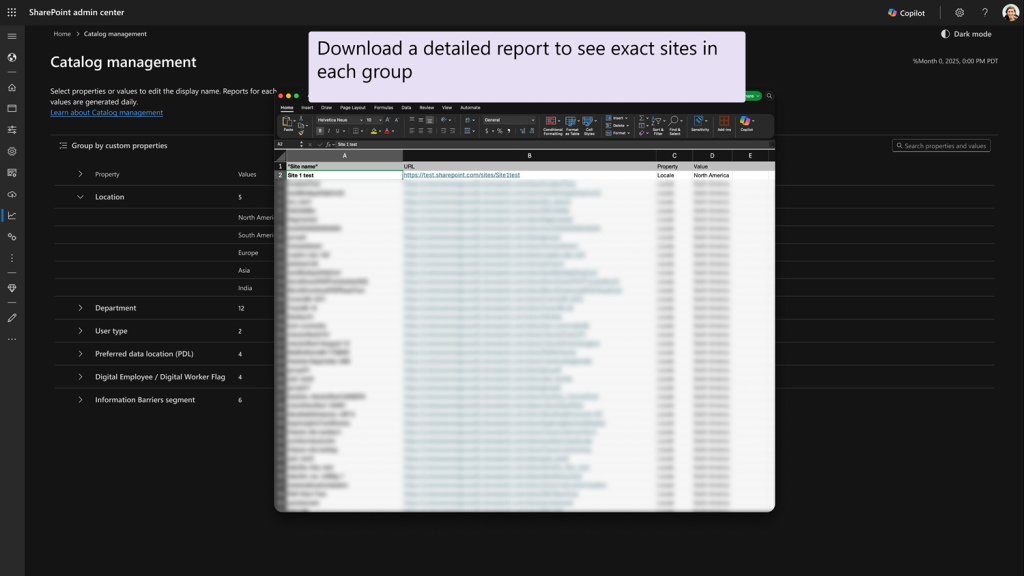Viewport: 1024px width, 576px height.
Task: Open the font color swatch
Action: 387,132
